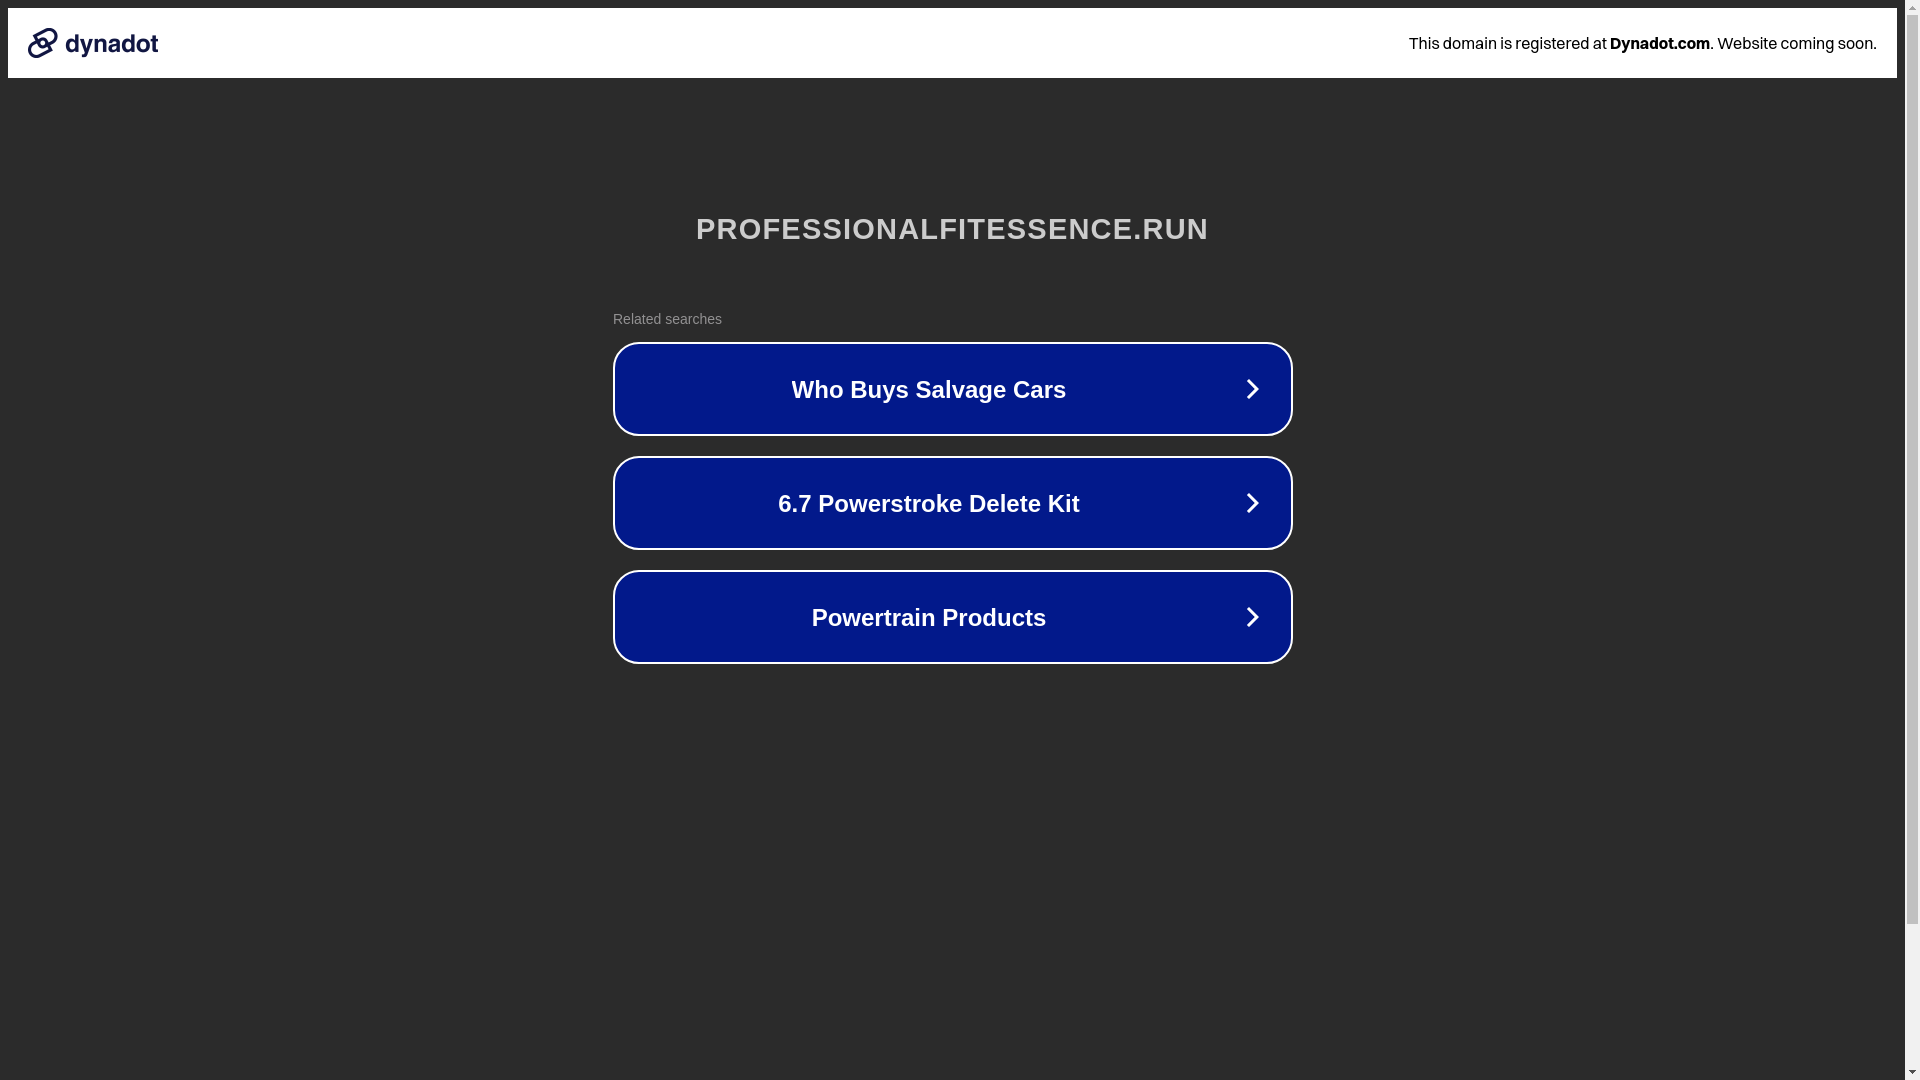Select the PROFESSIONALFITESSENCE.RUN domain heading
This screenshot has height=1080, width=1920.
click(x=952, y=229)
